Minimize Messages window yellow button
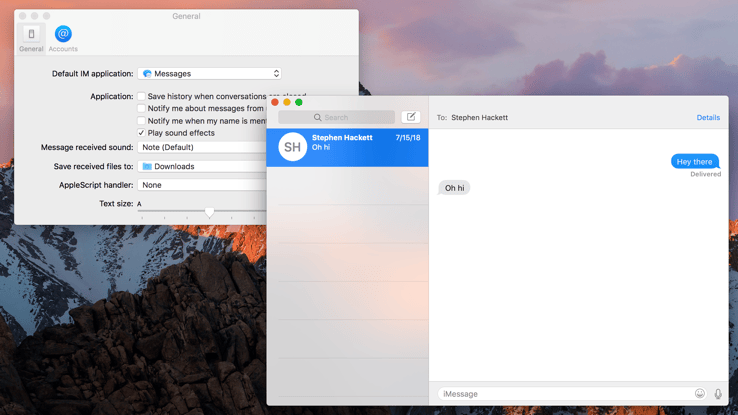Viewport: 738px width, 415px height. point(287,102)
